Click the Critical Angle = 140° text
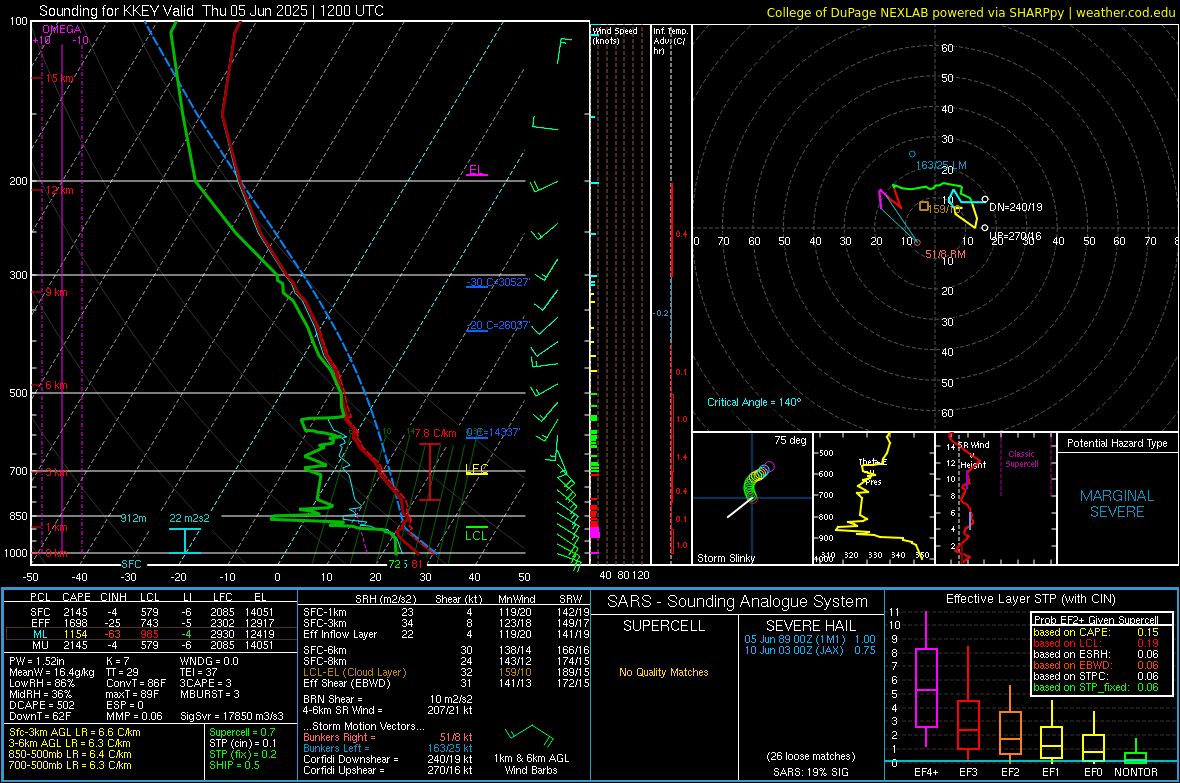 754,402
